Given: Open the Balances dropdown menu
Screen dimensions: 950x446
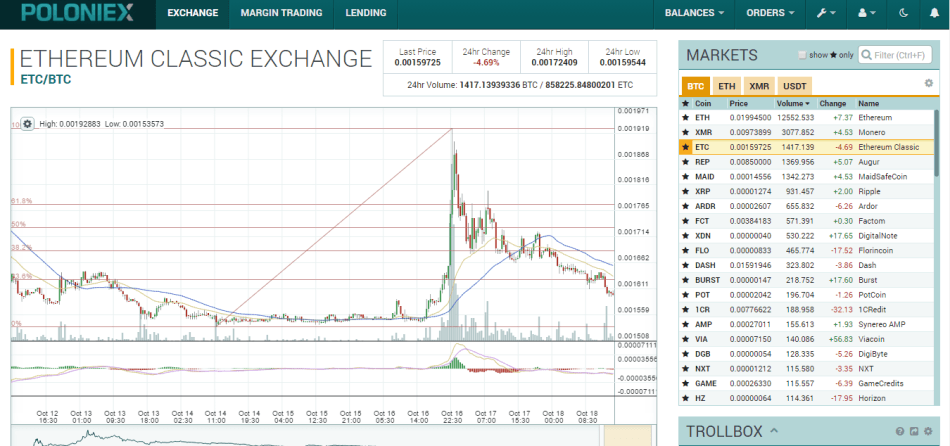Looking at the screenshot, I should (694, 13).
